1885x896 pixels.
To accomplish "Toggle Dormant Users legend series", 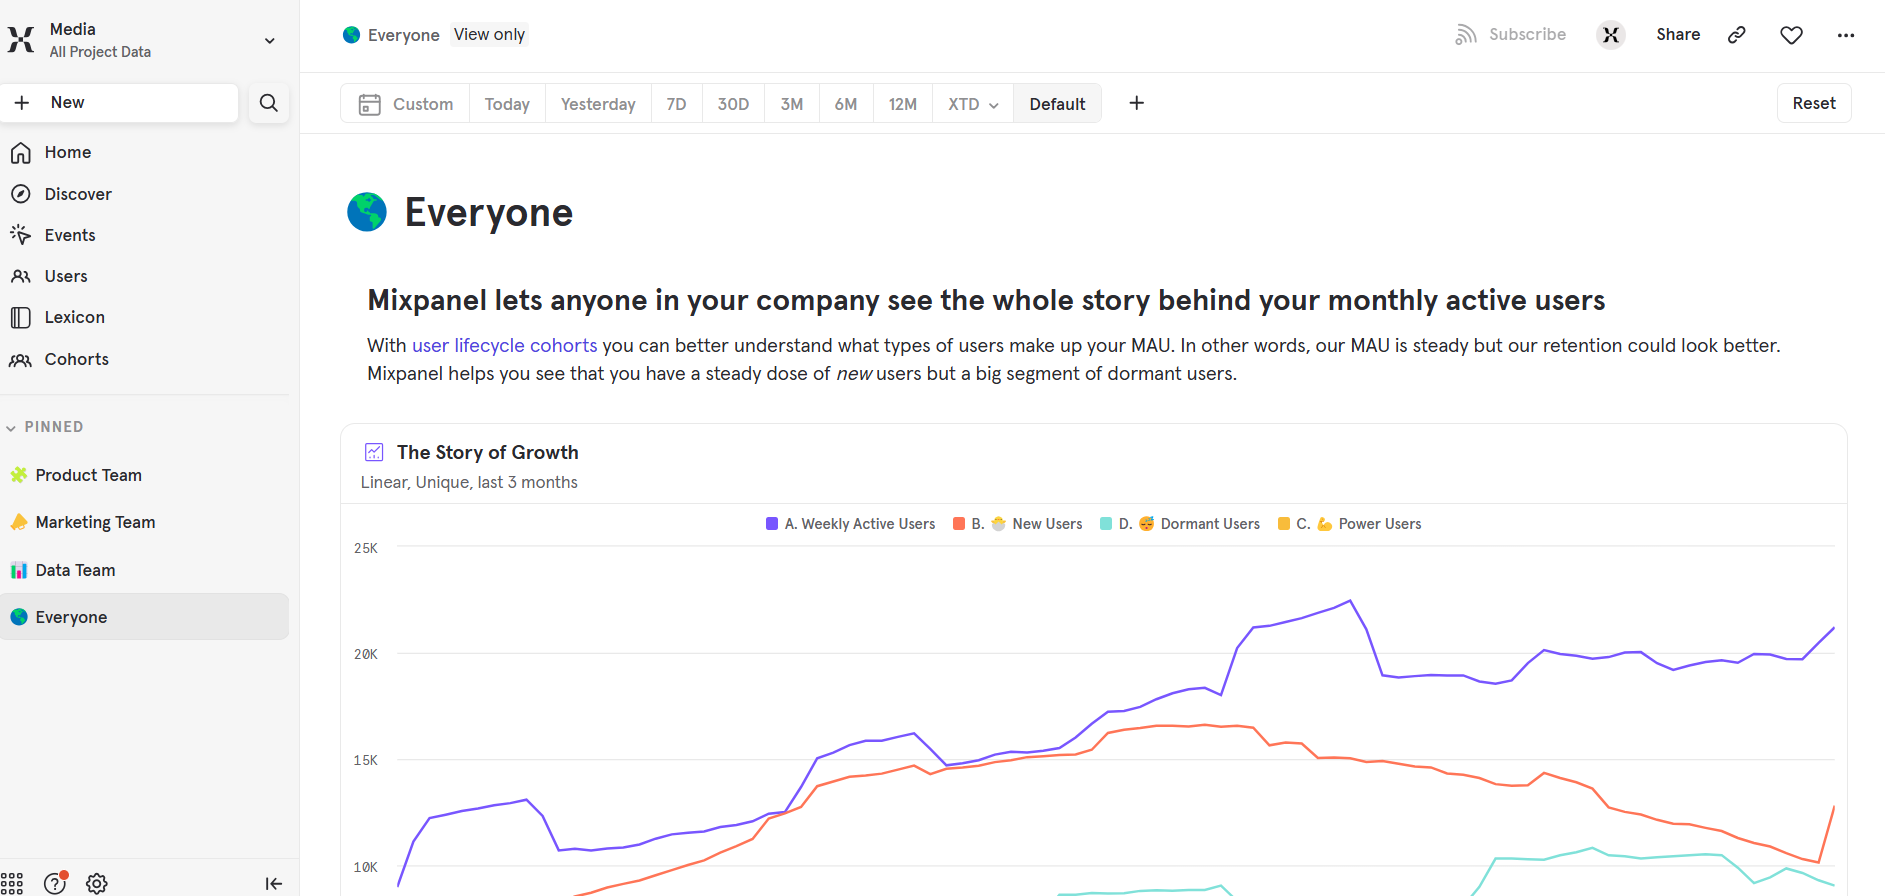I will (x=1179, y=524).
